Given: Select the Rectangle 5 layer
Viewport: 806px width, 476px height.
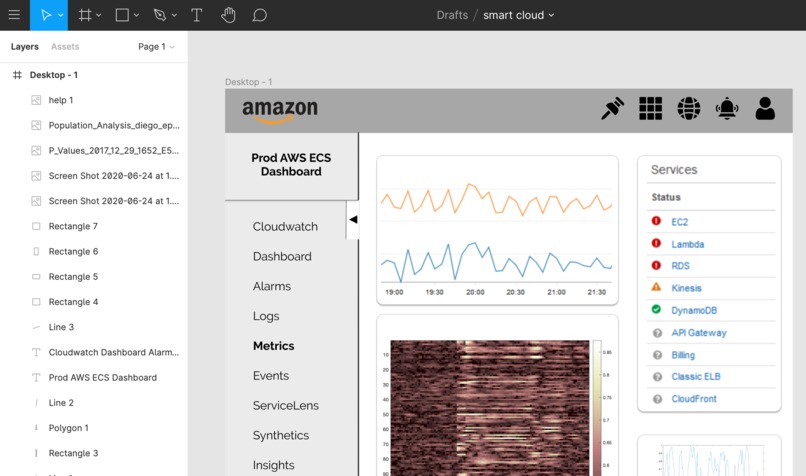Looking at the screenshot, I should [x=94, y=276].
